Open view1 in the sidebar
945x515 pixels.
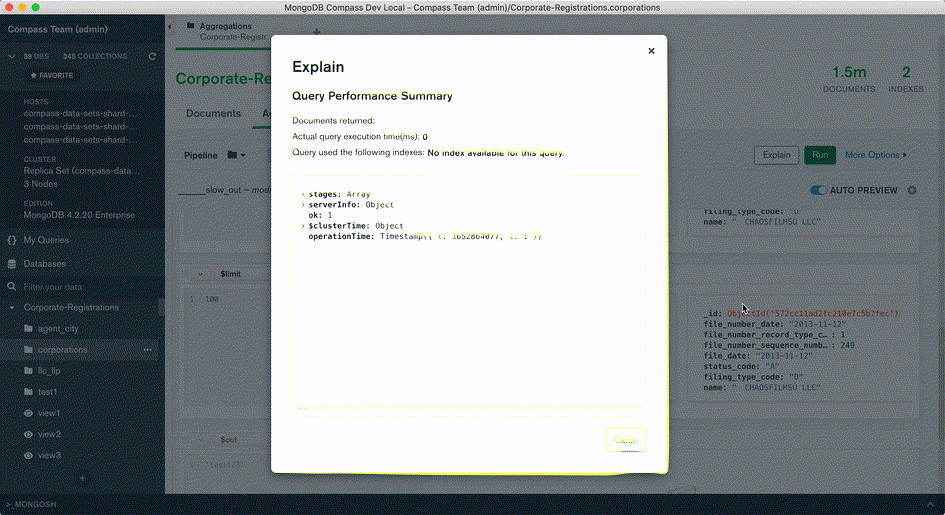[x=49, y=413]
